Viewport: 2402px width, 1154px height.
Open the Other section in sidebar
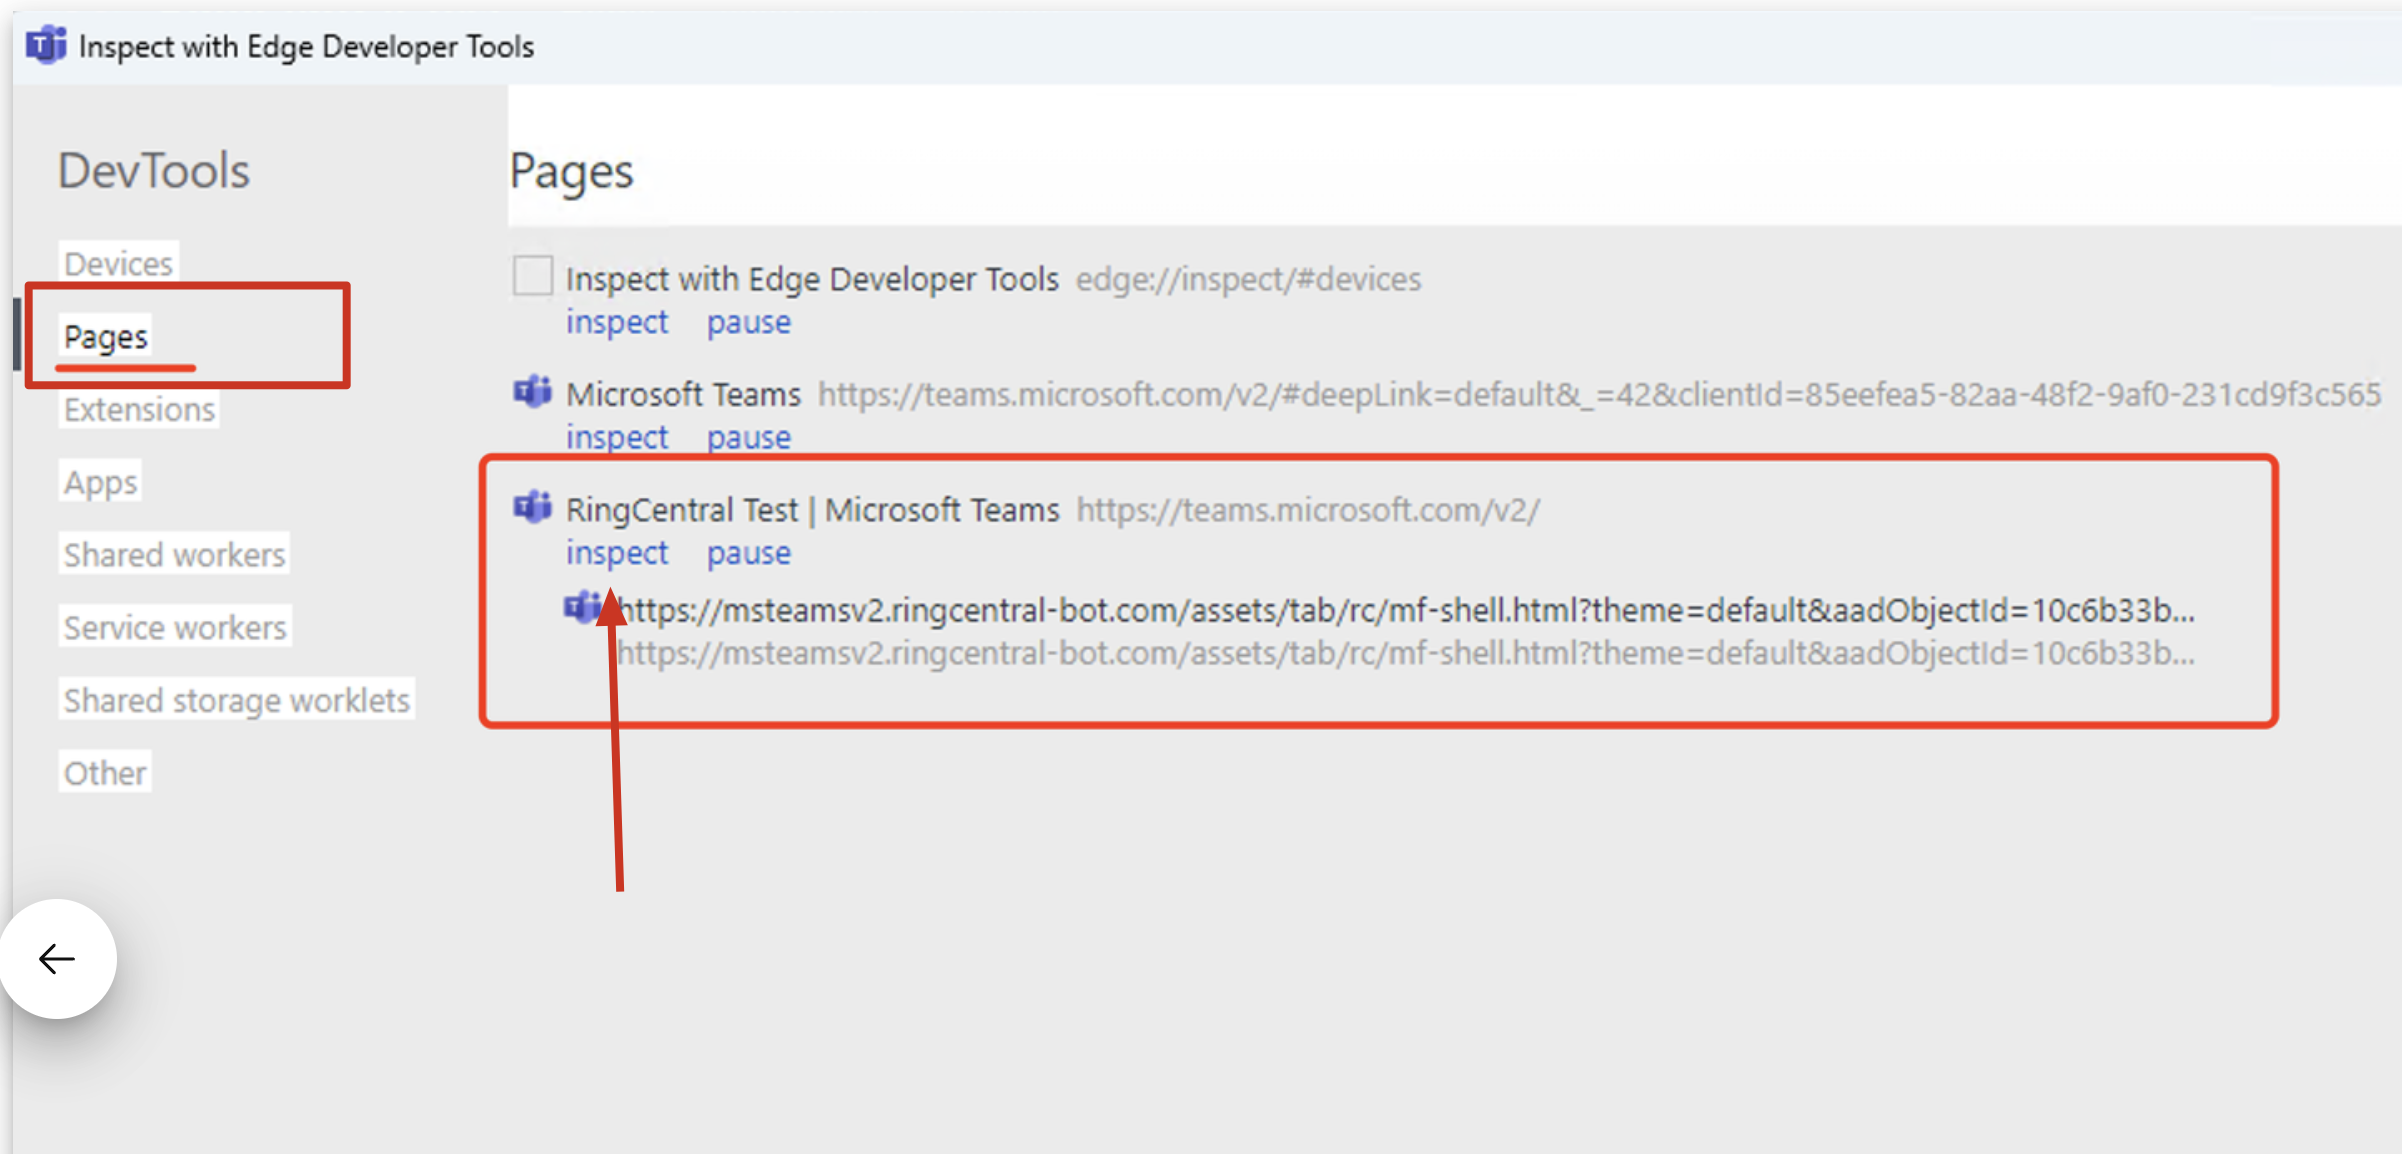tap(104, 771)
